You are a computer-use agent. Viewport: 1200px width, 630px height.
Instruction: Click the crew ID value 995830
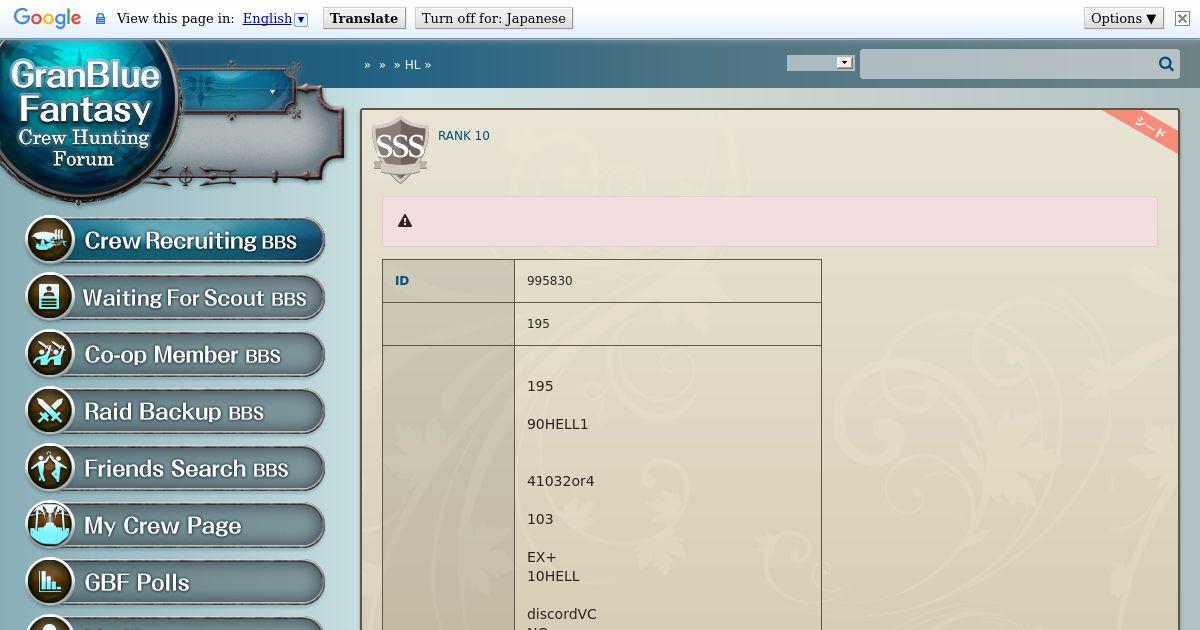click(550, 281)
